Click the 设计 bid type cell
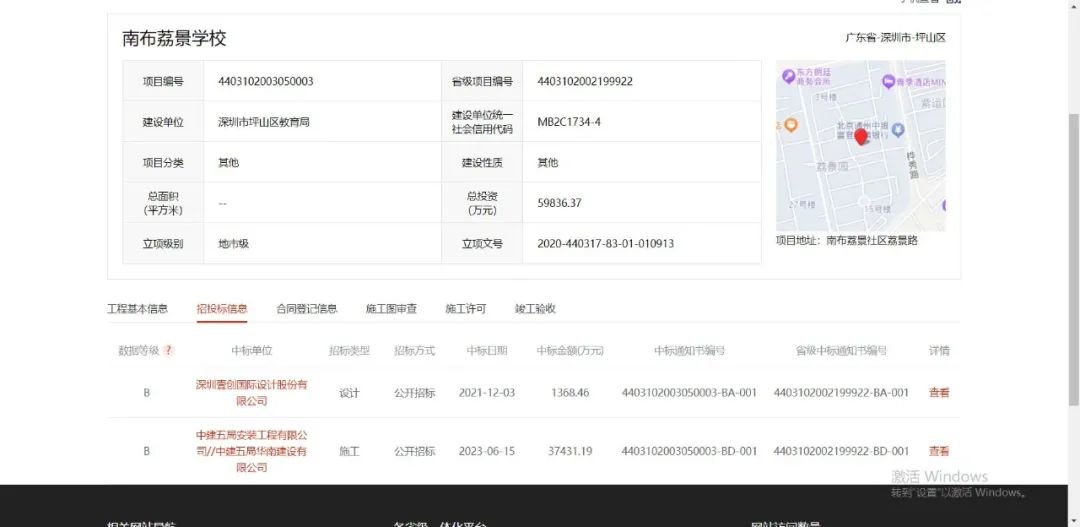Image resolution: width=1080 pixels, height=527 pixels. tap(349, 393)
